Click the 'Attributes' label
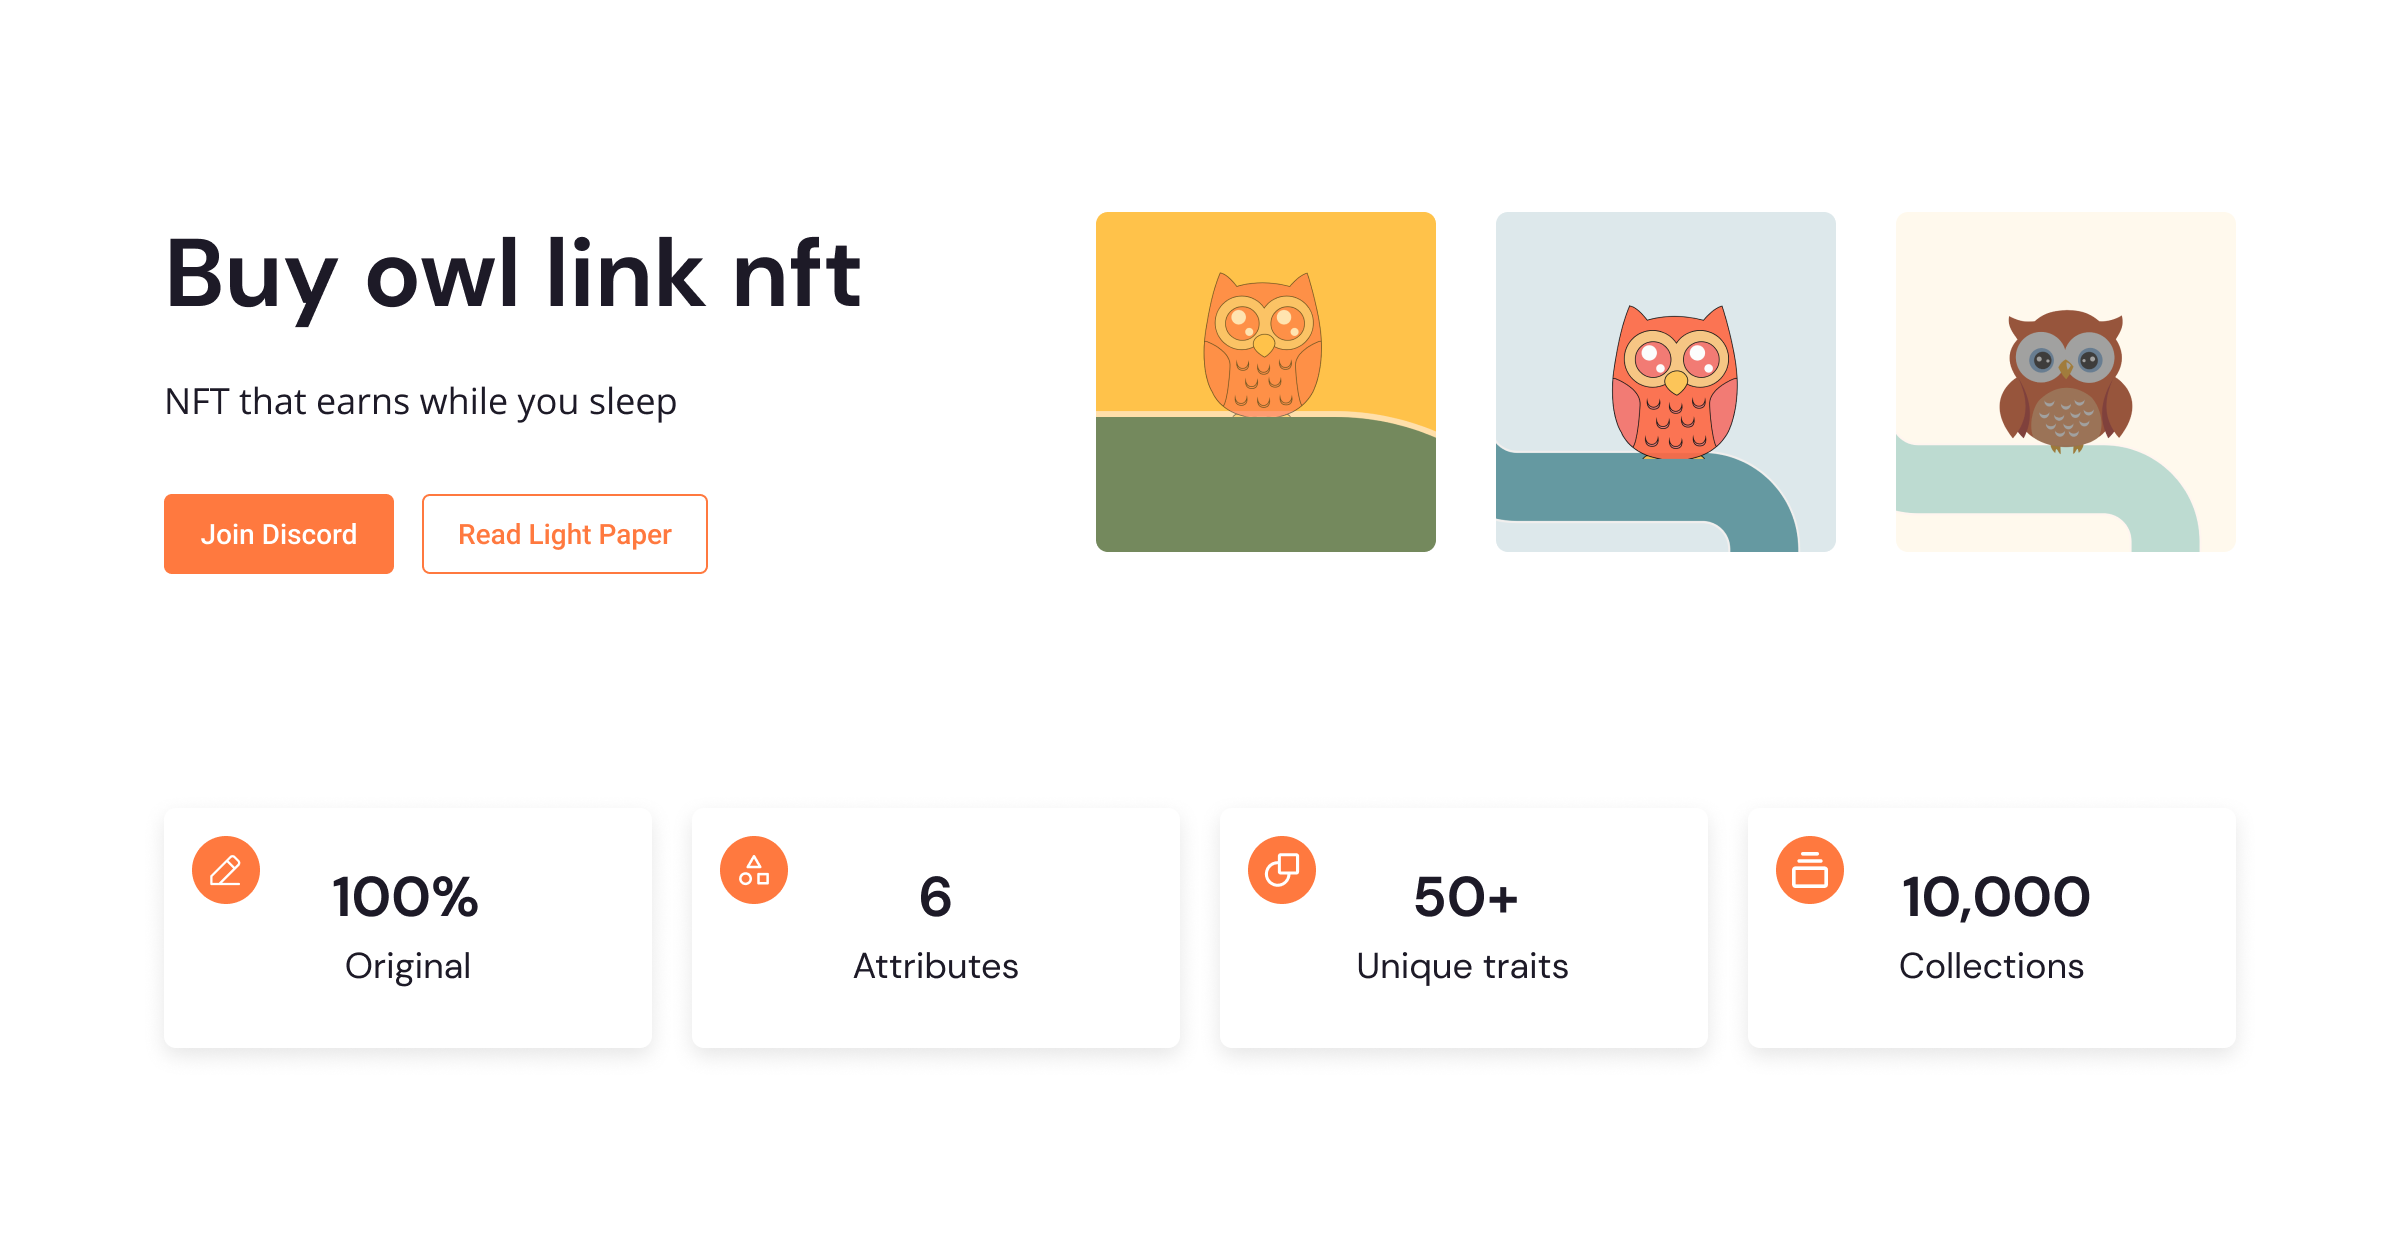The width and height of the screenshot is (2400, 1260). 935,966
